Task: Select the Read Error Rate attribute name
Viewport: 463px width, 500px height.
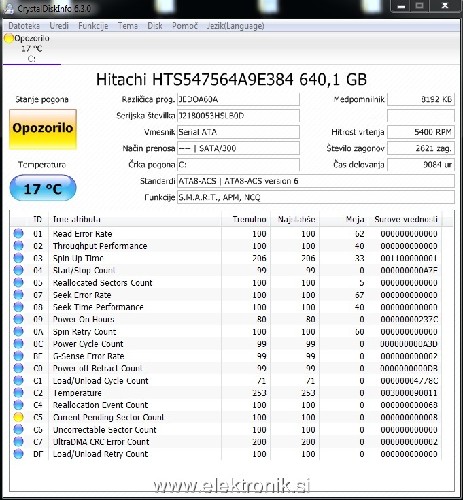Action: pos(82,234)
